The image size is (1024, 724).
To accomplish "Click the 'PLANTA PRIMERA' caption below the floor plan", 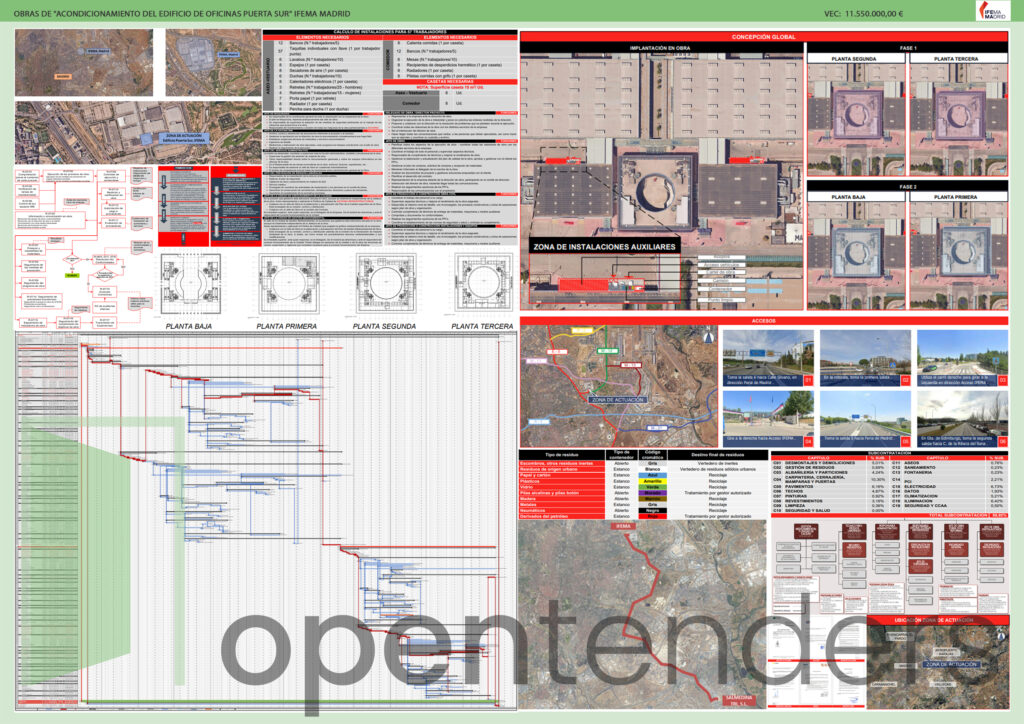I will [x=286, y=326].
